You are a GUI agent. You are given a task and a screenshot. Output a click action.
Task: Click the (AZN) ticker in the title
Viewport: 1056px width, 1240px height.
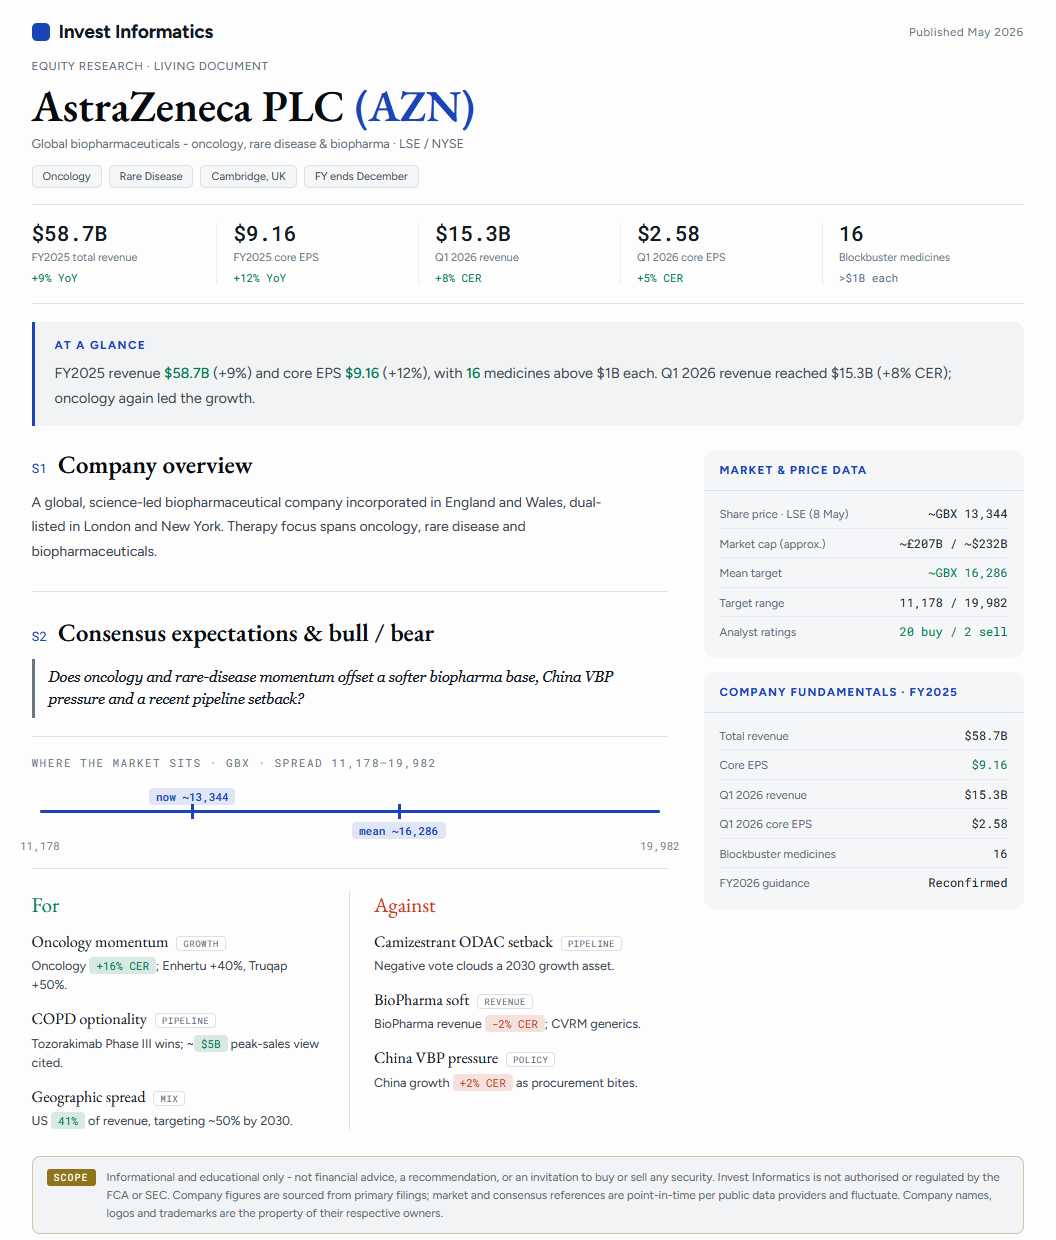point(414,107)
